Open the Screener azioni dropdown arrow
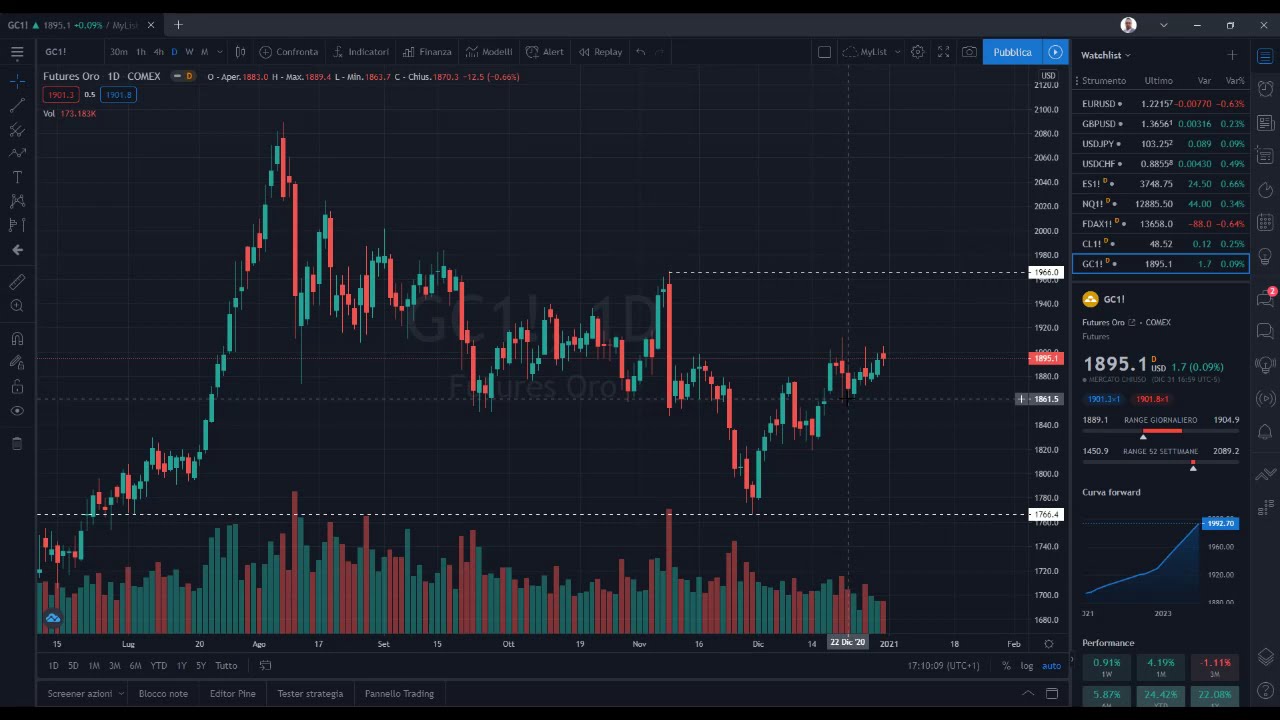 (121, 694)
